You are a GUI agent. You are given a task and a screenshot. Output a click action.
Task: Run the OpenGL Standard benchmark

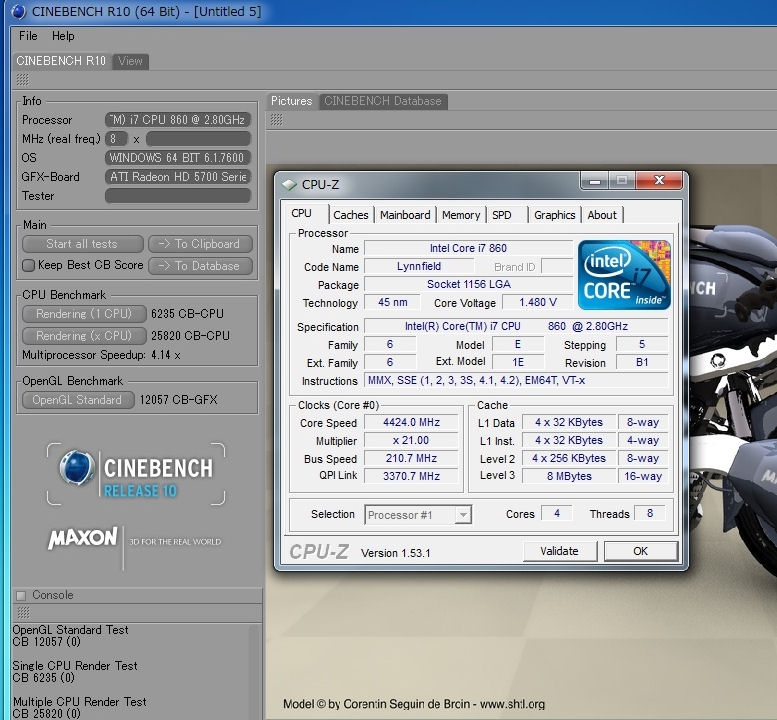tap(78, 400)
